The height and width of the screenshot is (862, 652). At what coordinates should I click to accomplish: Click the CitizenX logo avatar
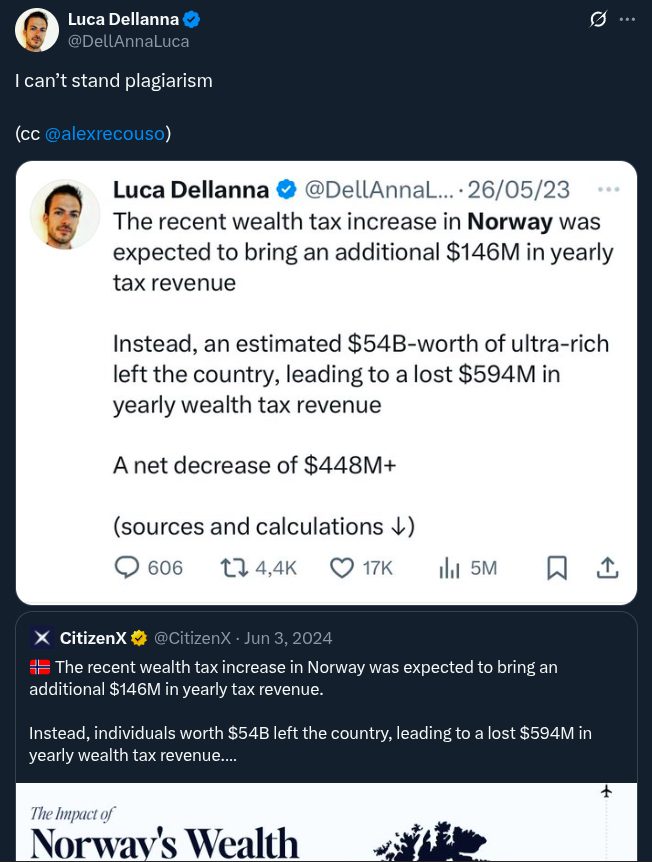[x=41, y=637]
